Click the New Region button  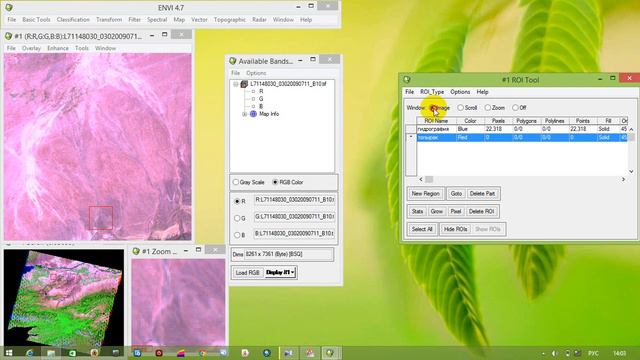(x=426, y=193)
